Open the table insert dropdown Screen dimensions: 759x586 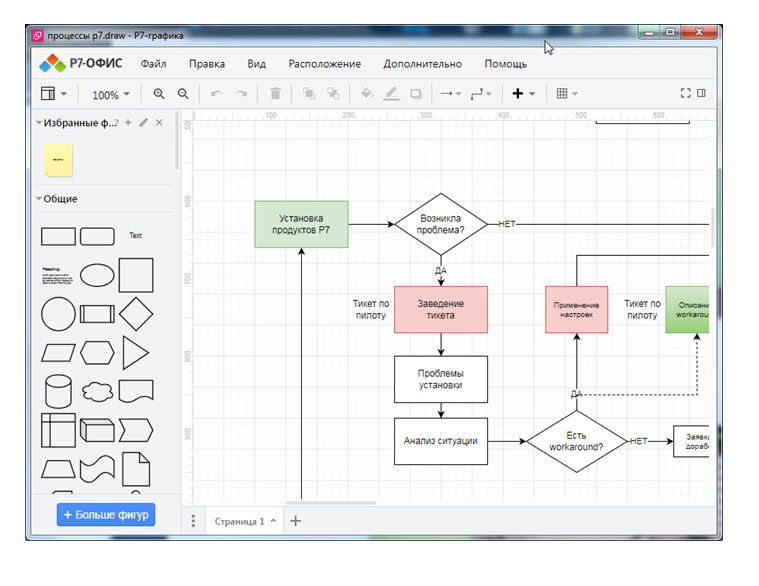(567, 94)
